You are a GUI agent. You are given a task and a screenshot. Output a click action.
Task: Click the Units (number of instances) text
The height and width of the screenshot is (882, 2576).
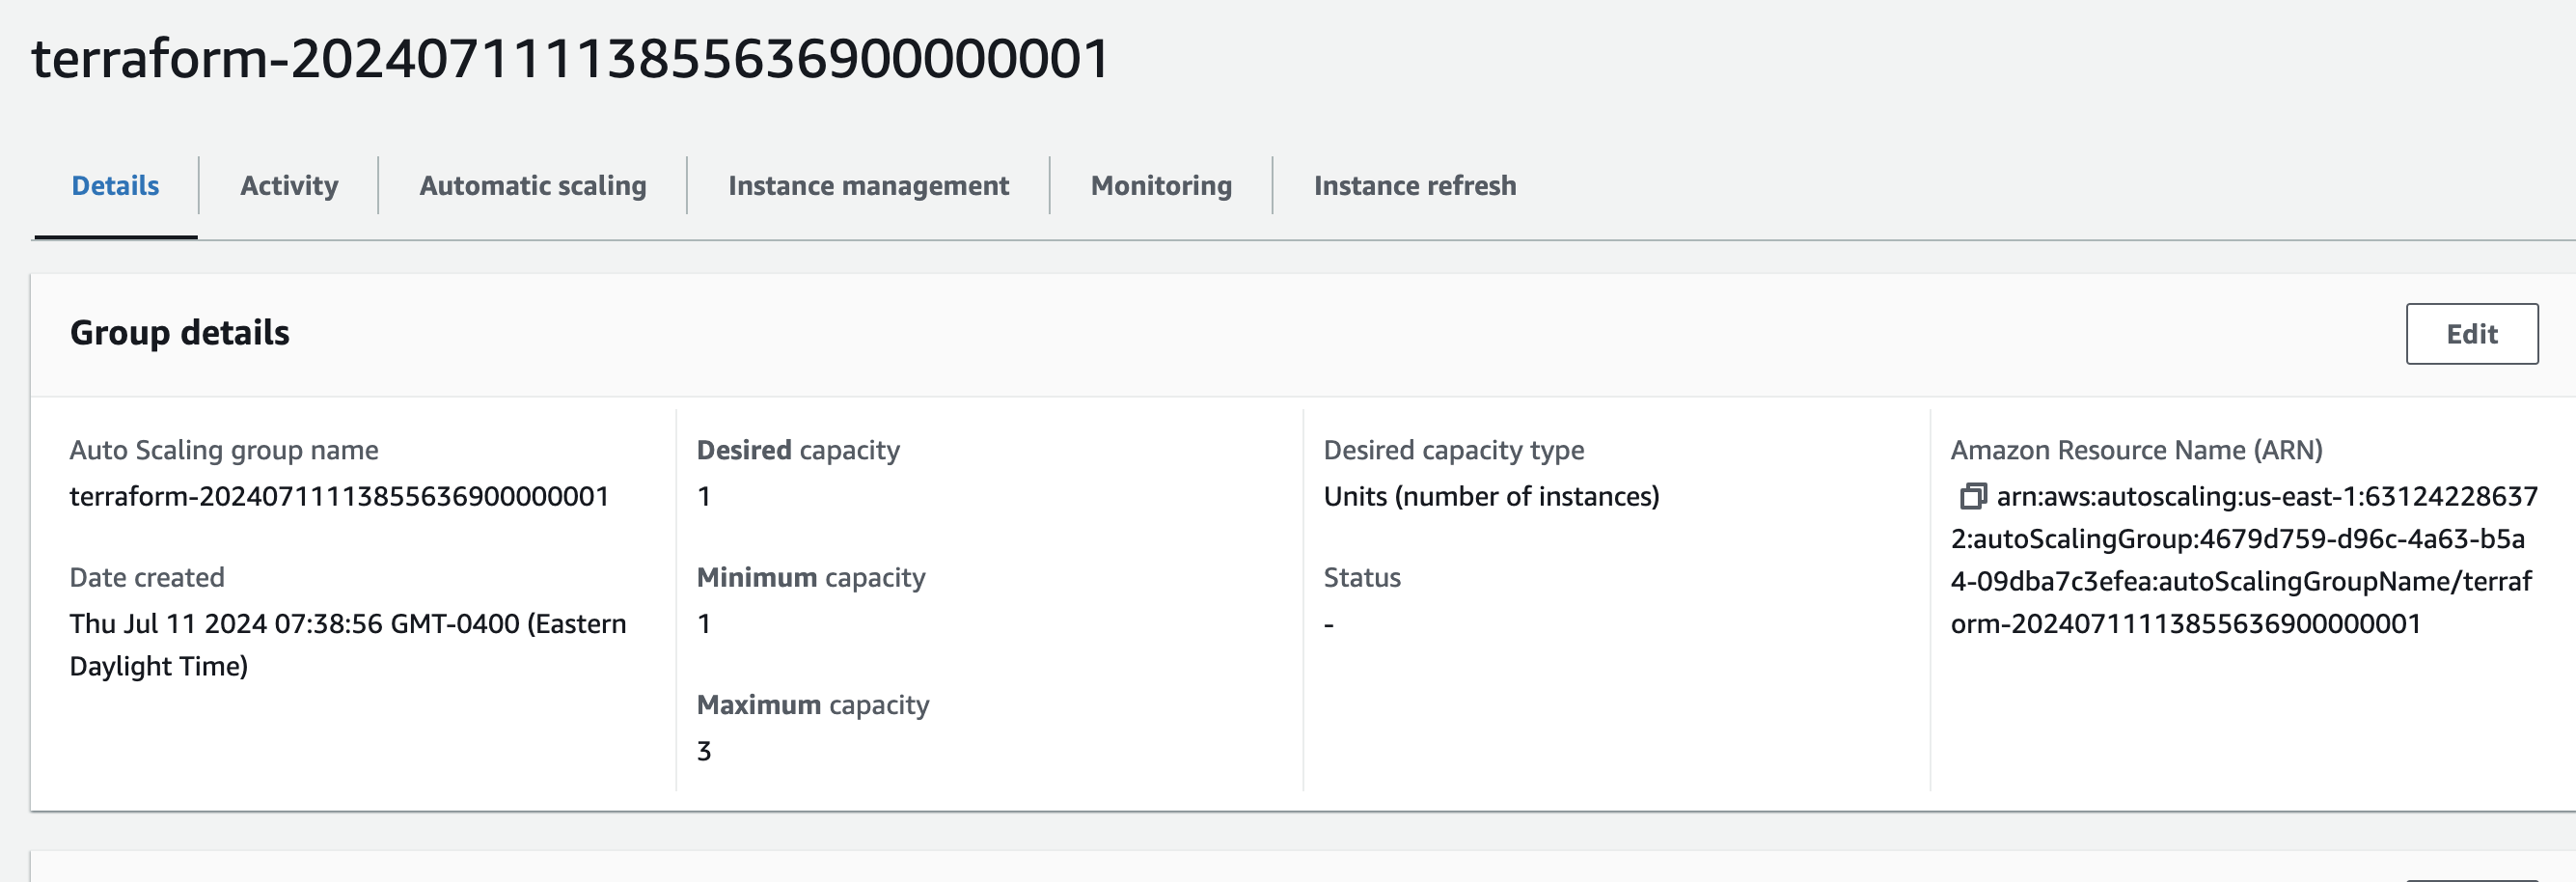[1491, 496]
